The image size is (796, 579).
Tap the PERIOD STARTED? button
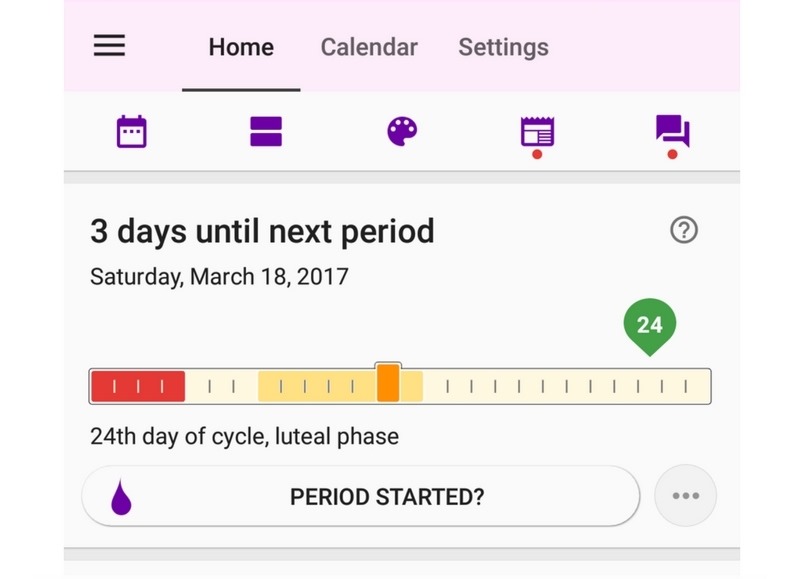pos(360,496)
